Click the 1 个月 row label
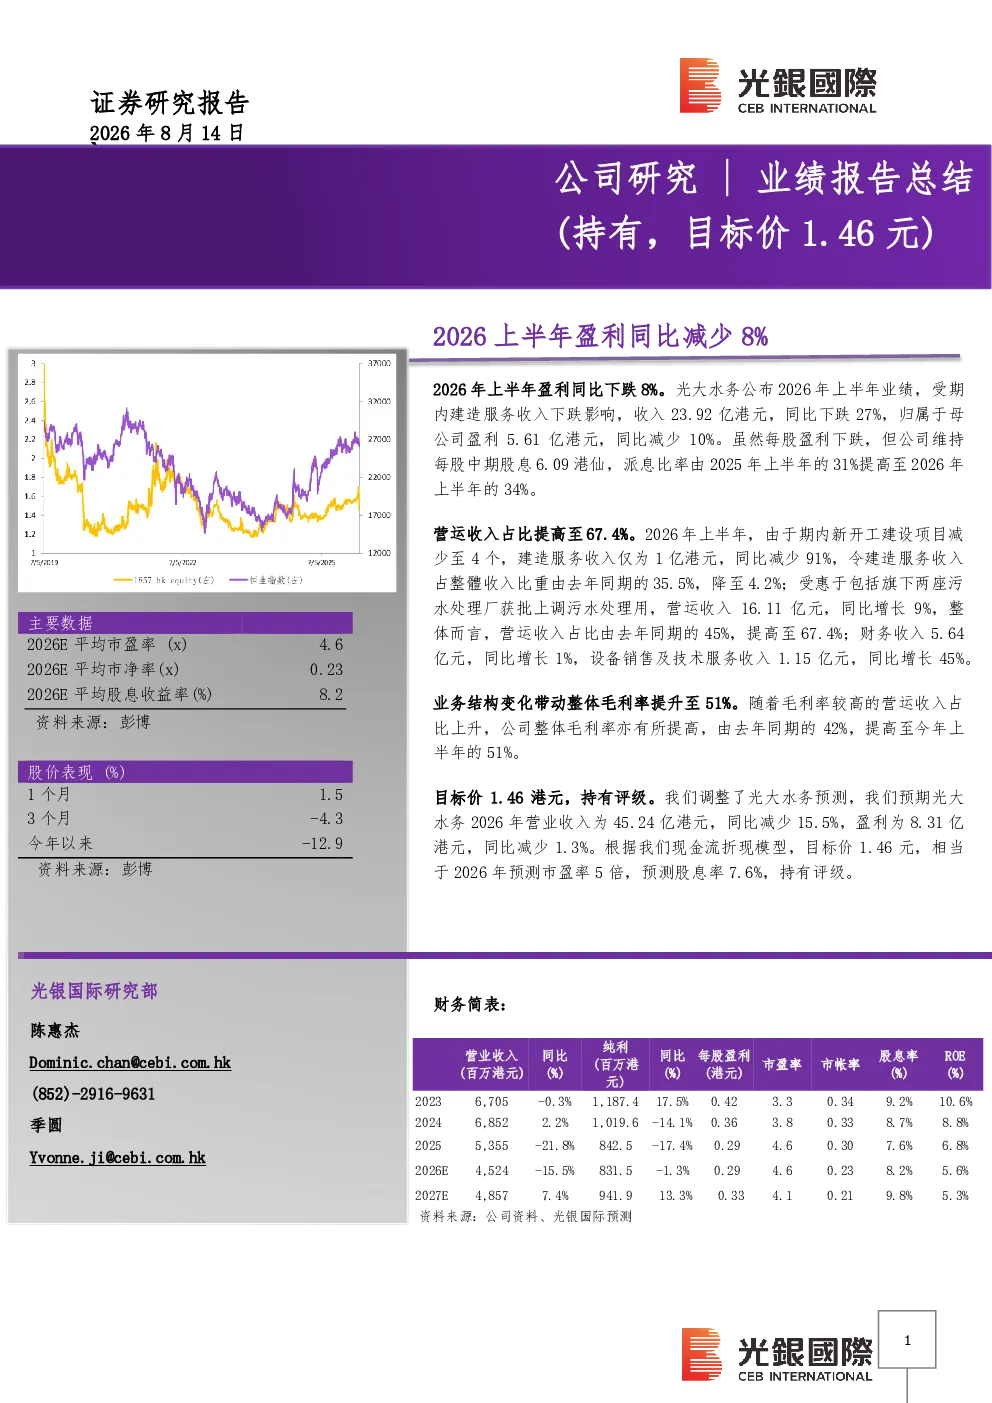The width and height of the screenshot is (992, 1403). click(48, 795)
